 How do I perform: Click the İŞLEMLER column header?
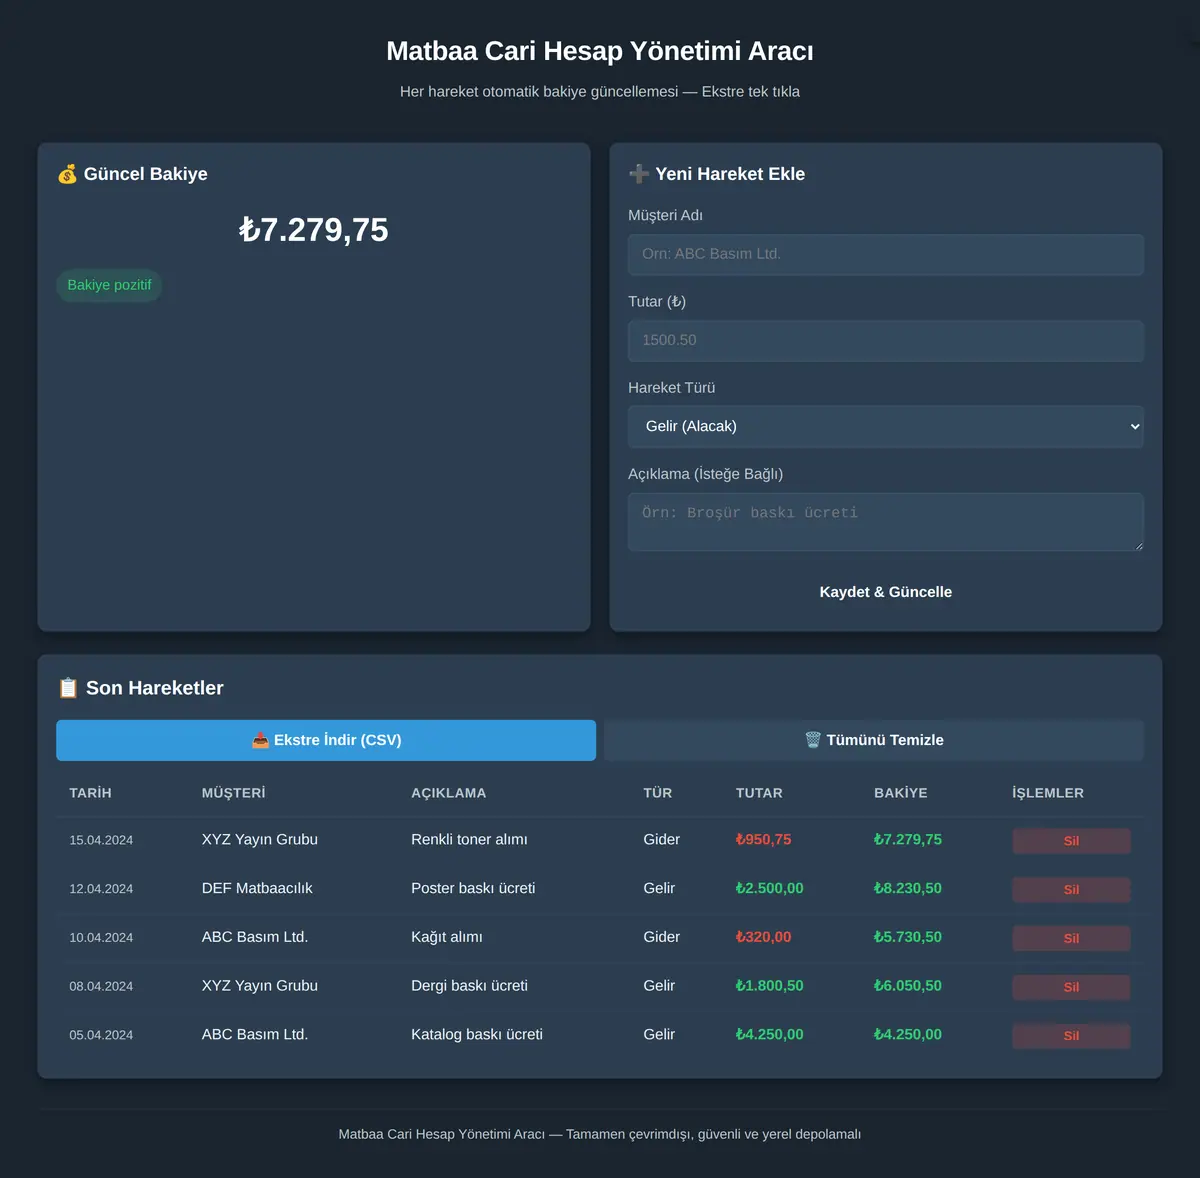(x=1048, y=793)
